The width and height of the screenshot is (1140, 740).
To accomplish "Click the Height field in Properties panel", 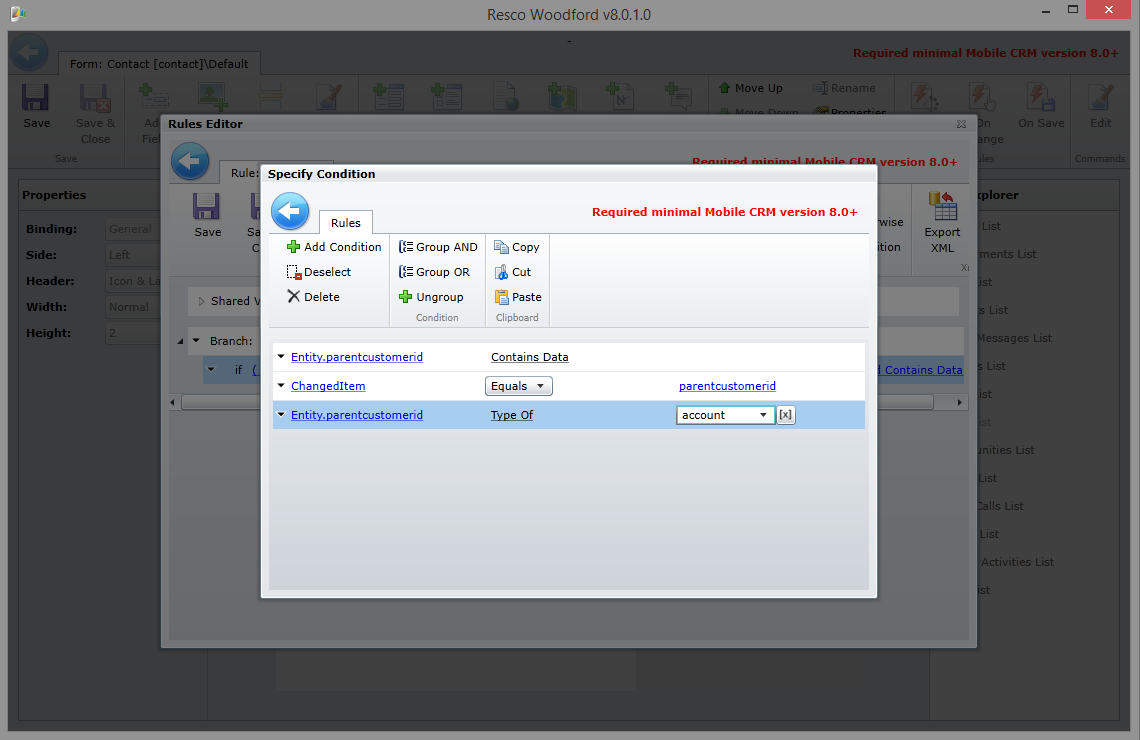I will (132, 334).
